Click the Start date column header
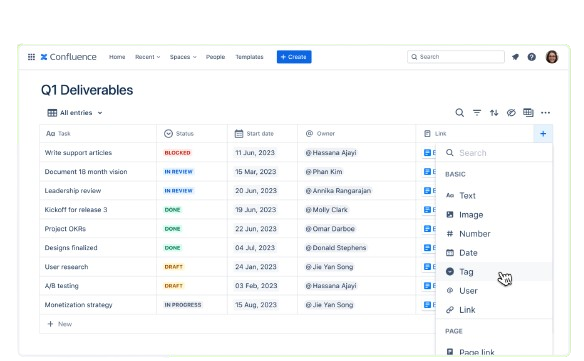This screenshot has width=584, height=361. (262, 134)
